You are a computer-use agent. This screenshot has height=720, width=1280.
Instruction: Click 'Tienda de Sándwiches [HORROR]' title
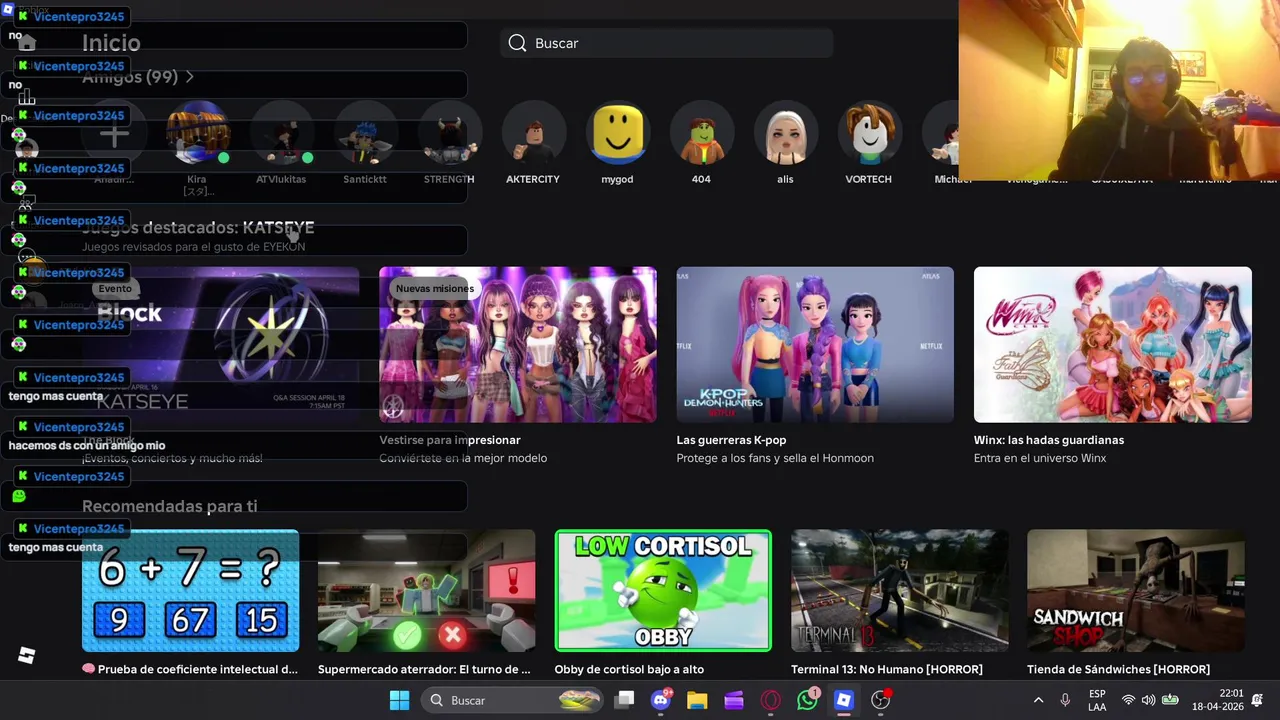pos(1118,669)
